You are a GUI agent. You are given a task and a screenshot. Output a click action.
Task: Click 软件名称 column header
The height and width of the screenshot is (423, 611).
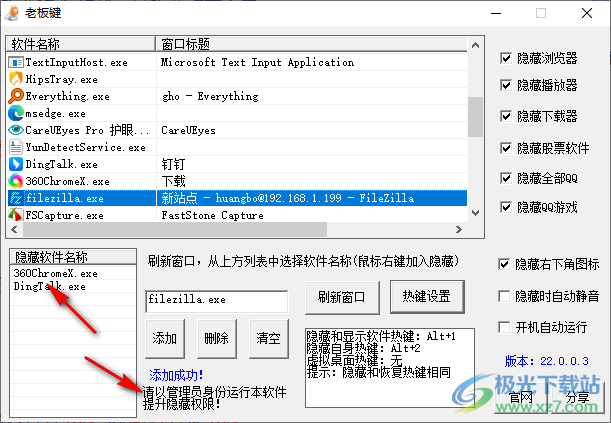(81, 44)
